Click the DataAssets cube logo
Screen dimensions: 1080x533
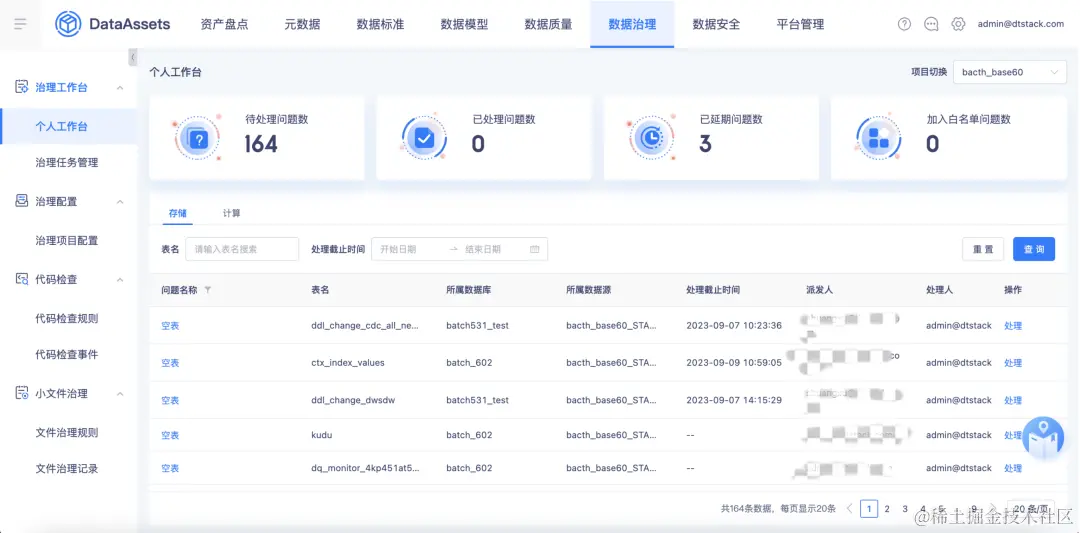tap(68, 24)
